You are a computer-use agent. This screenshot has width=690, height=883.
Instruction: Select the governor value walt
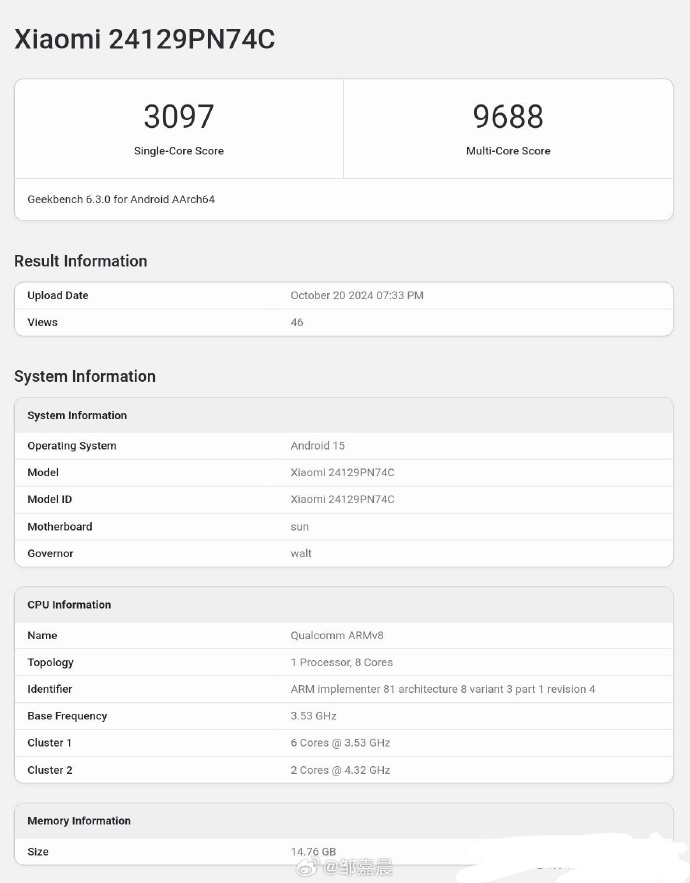(x=301, y=554)
